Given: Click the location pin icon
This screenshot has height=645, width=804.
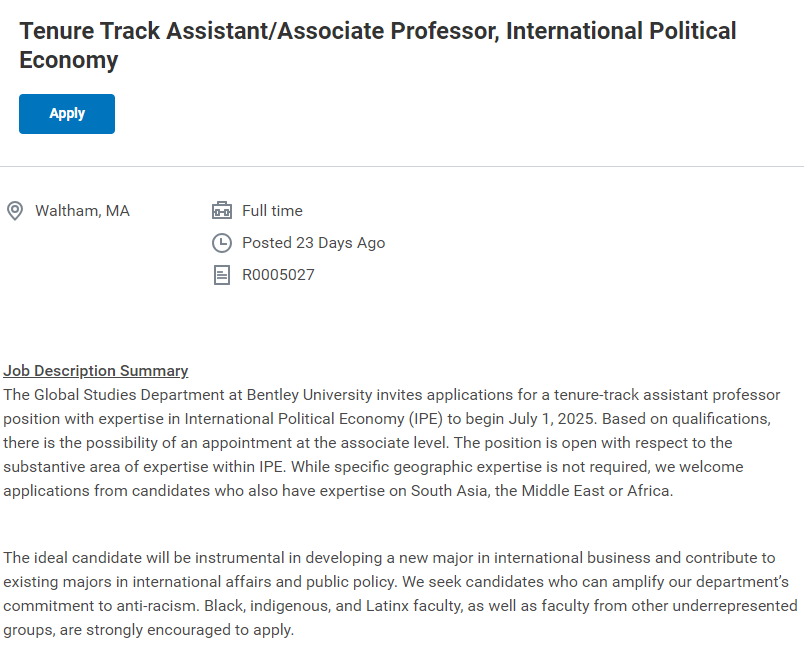Looking at the screenshot, I should pyautogui.click(x=15, y=211).
